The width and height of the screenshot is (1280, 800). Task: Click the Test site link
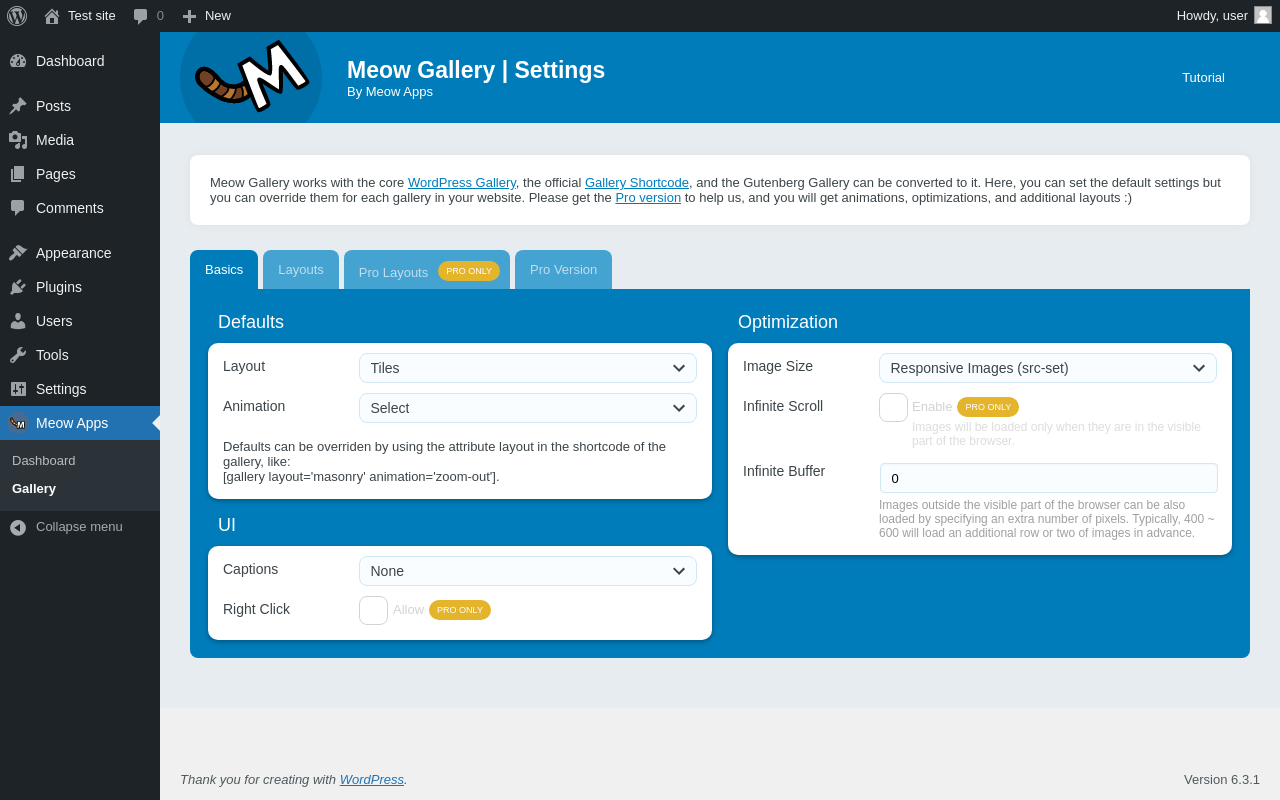(92, 16)
